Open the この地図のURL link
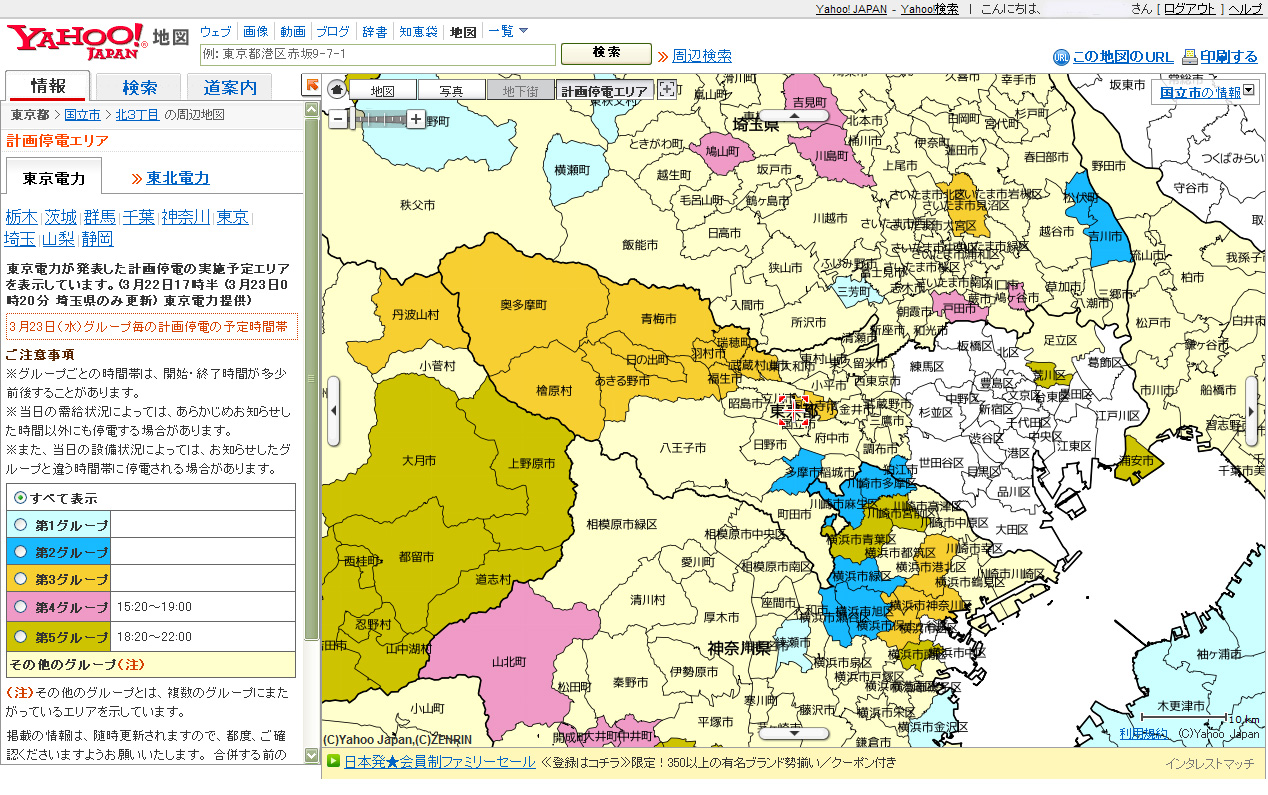 (x=1122, y=57)
